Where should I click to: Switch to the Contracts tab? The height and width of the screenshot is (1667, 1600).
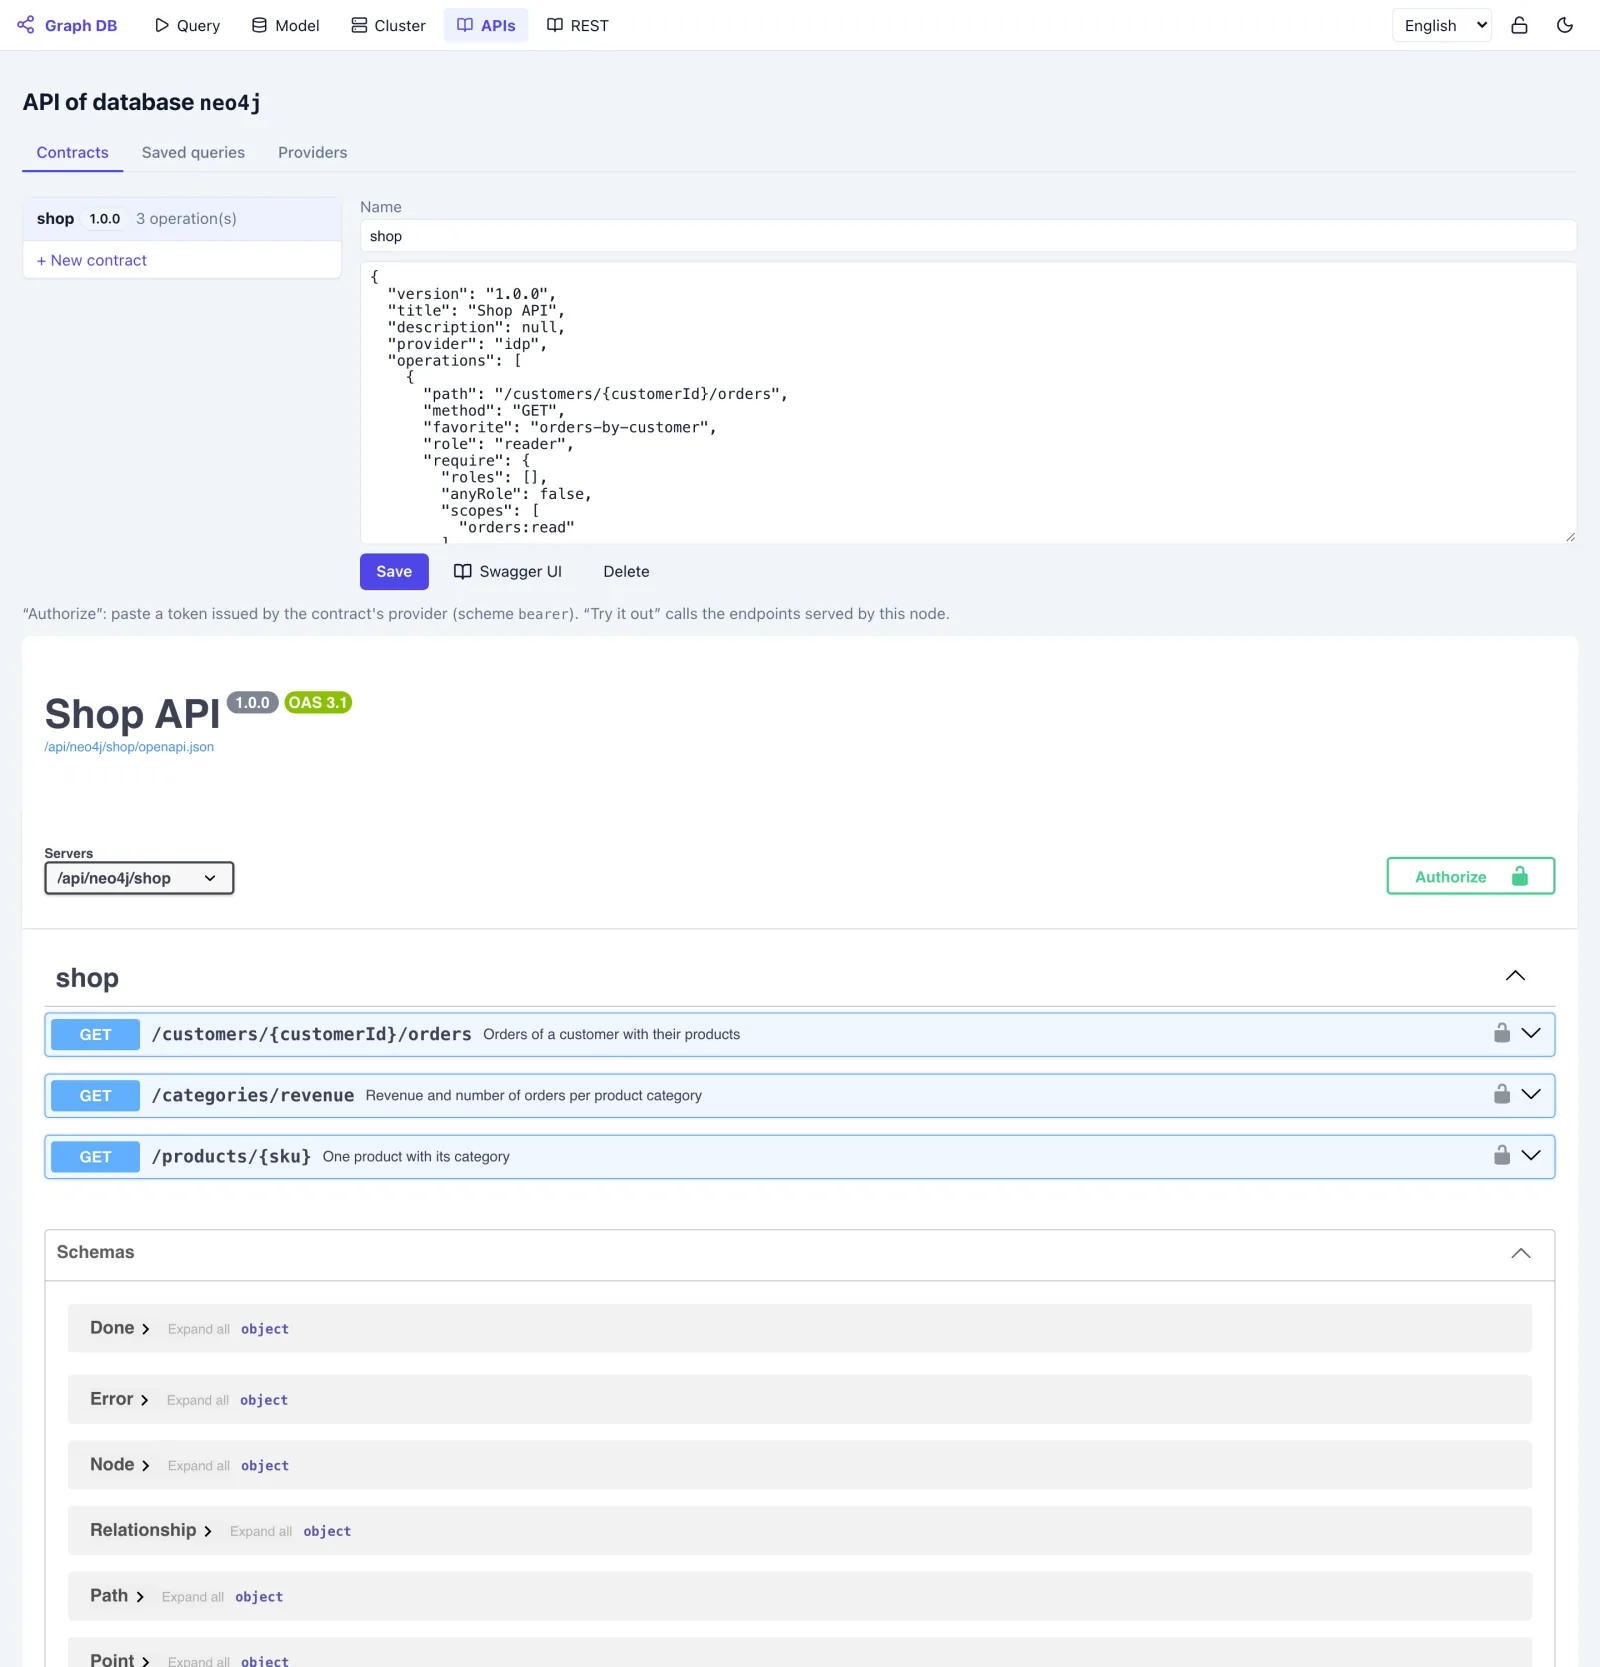[x=72, y=152]
